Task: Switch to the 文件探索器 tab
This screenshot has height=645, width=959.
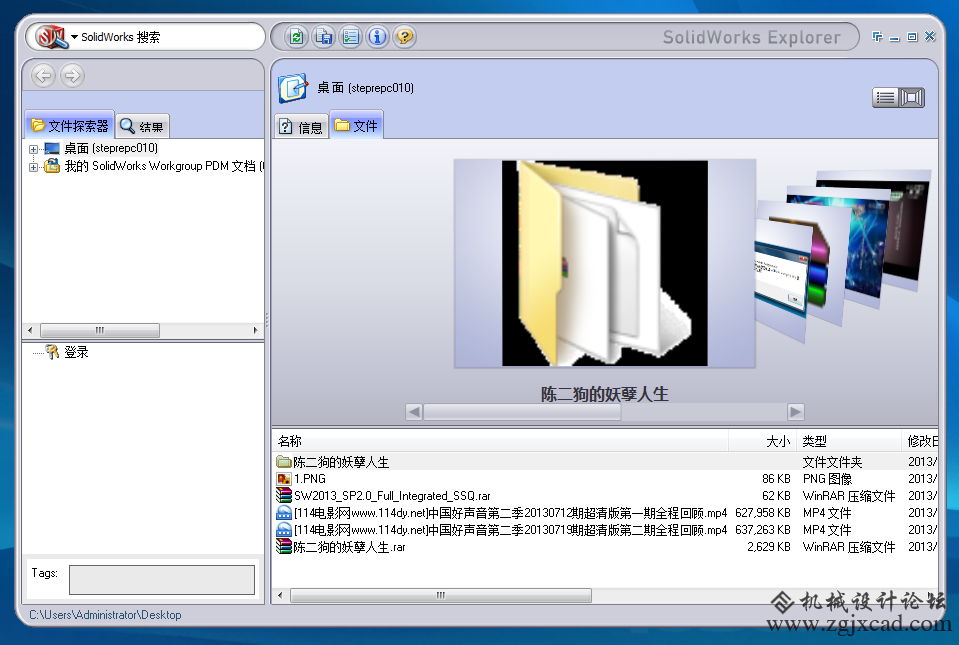Action: pyautogui.click(x=70, y=125)
